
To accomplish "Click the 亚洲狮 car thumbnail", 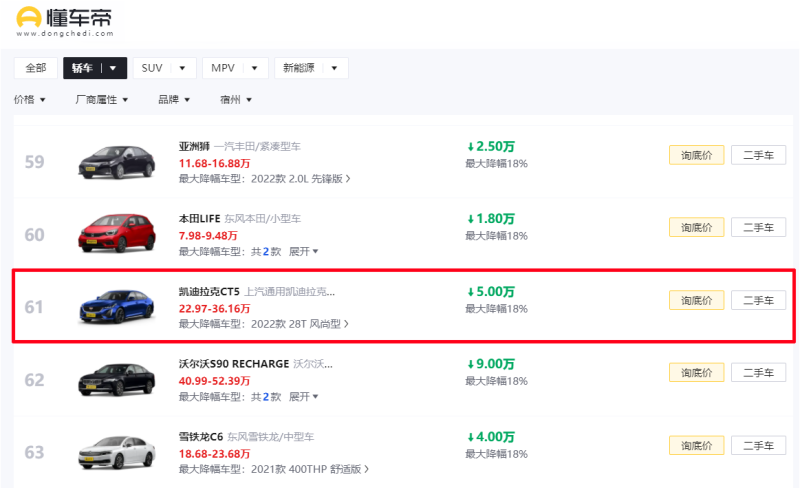I will point(116,161).
